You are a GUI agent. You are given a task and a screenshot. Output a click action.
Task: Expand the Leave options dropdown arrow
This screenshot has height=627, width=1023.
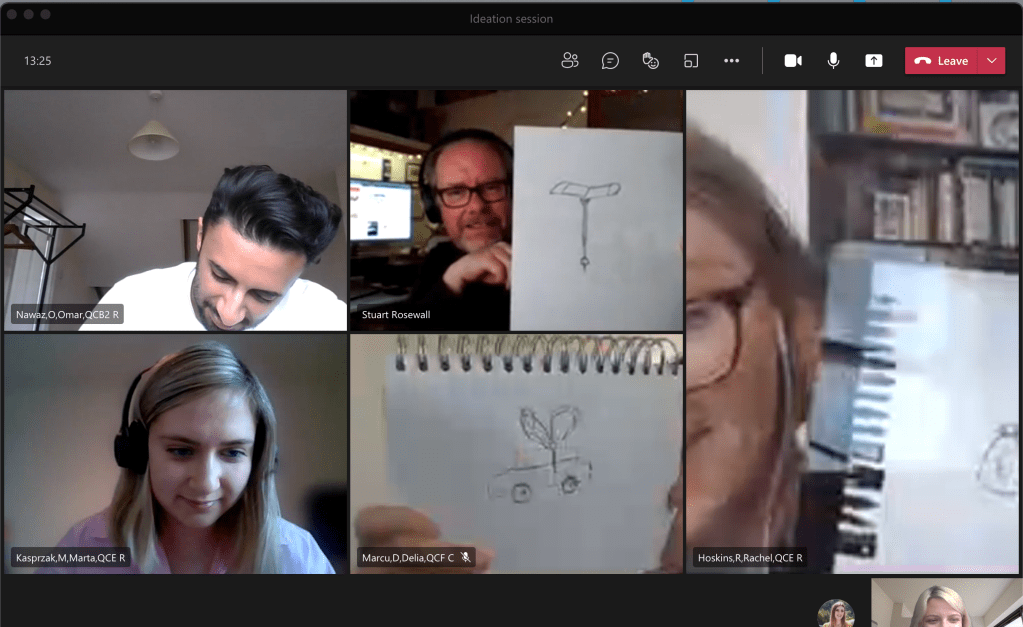click(x=991, y=61)
